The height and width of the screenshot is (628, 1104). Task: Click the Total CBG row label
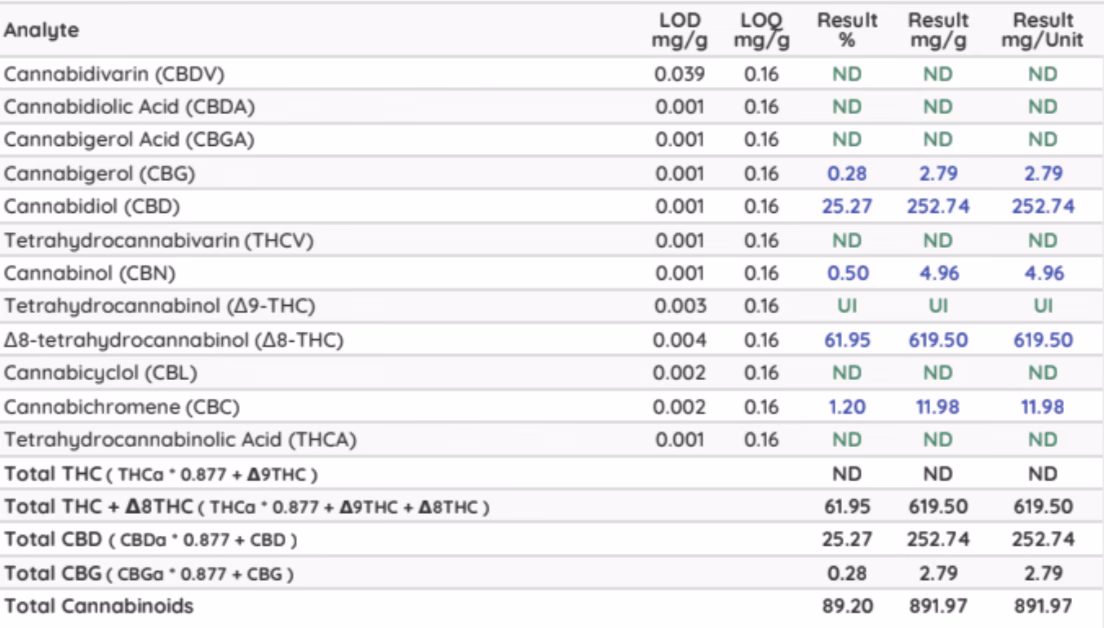(x=150, y=573)
